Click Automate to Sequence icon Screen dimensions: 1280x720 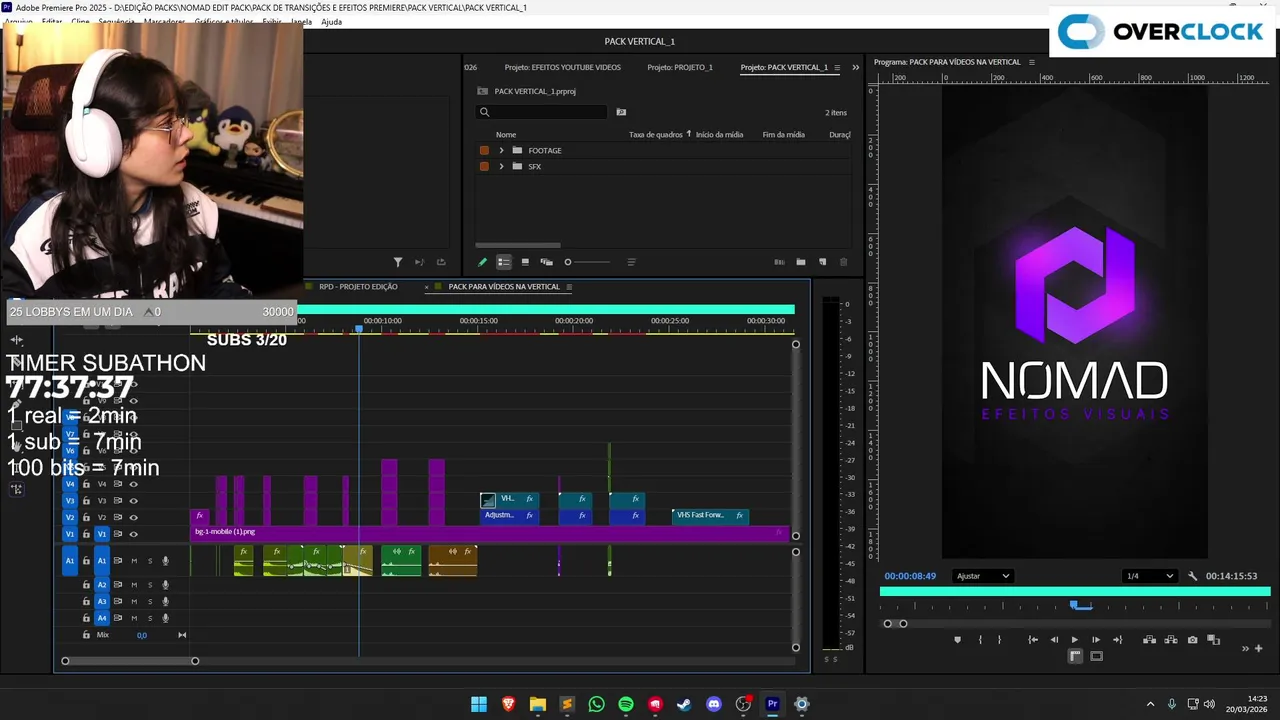tap(779, 262)
